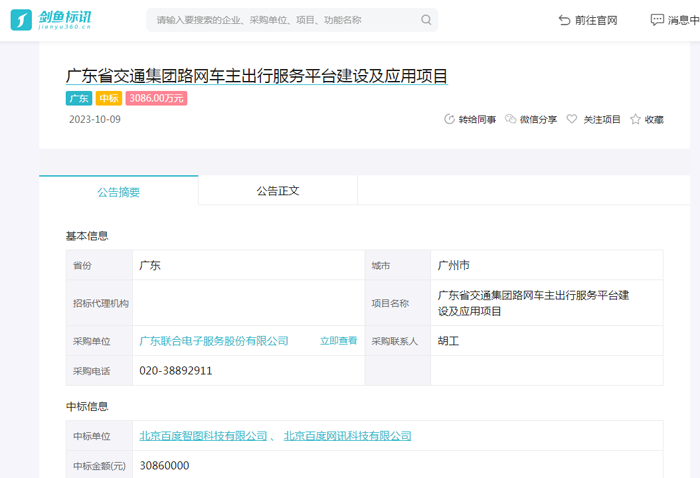Click 微信分享 label
Screen dimensions: 700x478
538,120
